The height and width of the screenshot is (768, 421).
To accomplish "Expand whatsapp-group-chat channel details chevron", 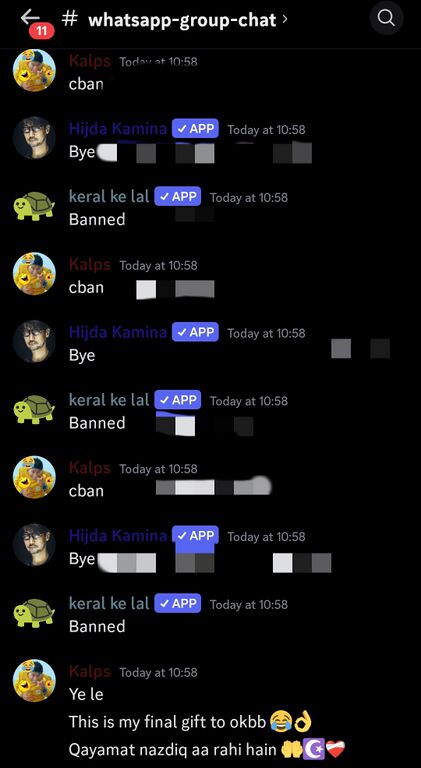I will (x=285, y=20).
